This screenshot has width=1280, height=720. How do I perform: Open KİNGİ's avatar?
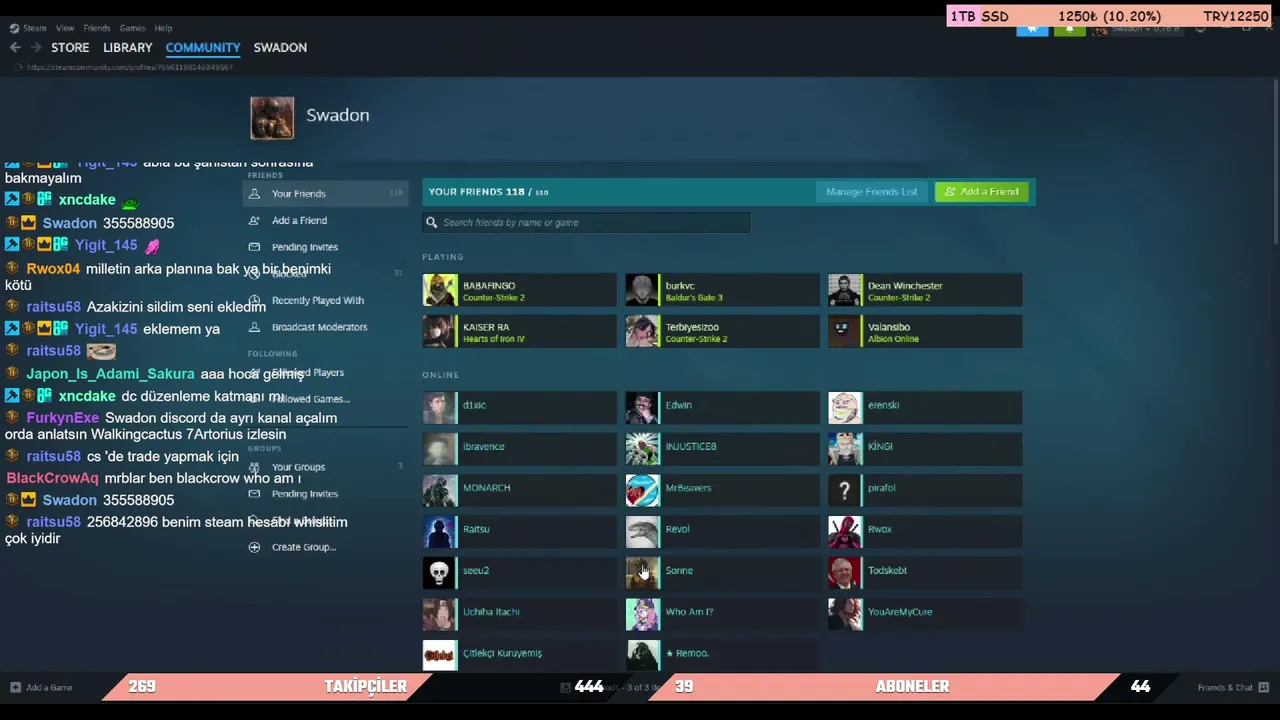pyautogui.click(x=845, y=449)
